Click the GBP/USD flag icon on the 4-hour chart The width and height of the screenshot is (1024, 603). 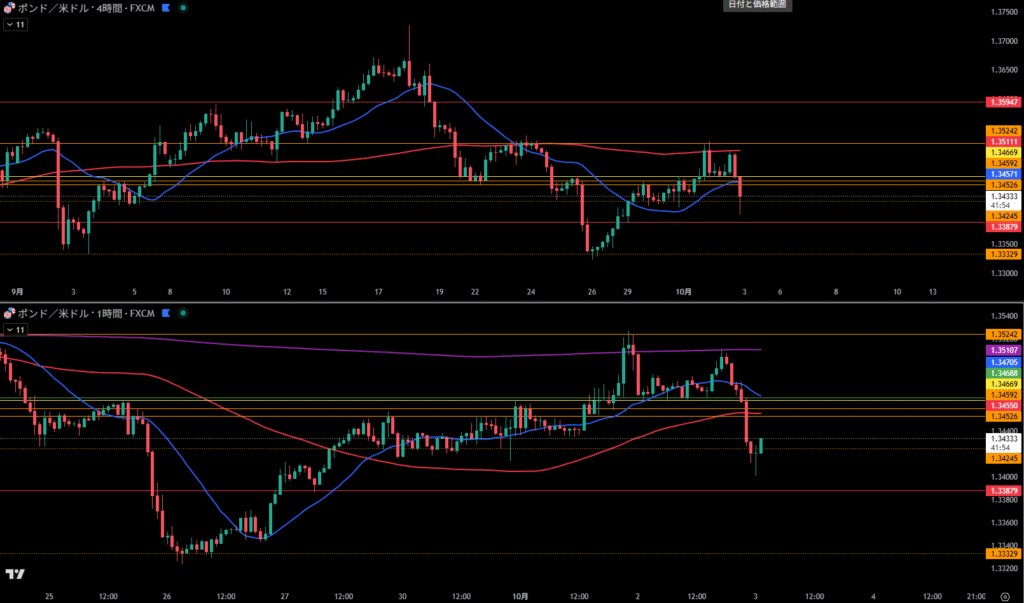click(x=9, y=7)
